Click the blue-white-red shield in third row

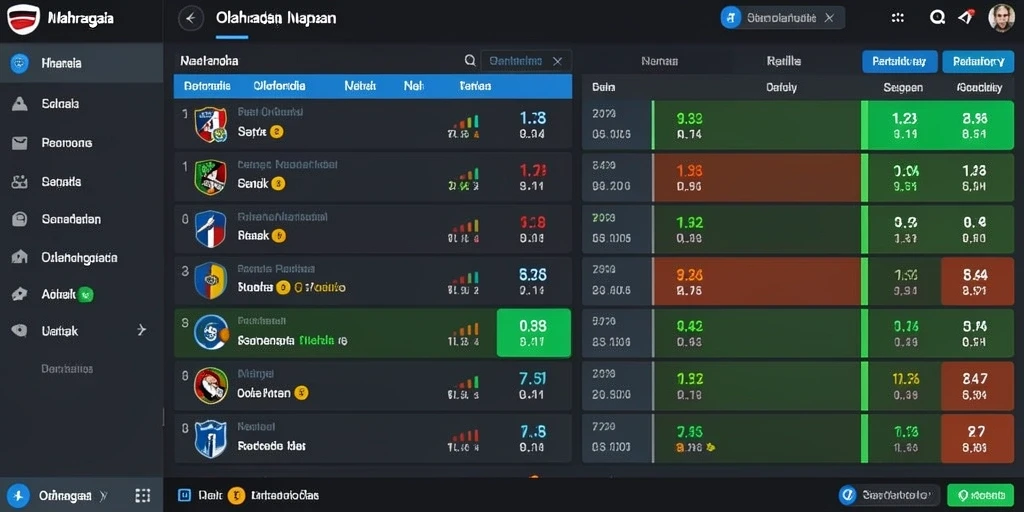click(x=210, y=229)
